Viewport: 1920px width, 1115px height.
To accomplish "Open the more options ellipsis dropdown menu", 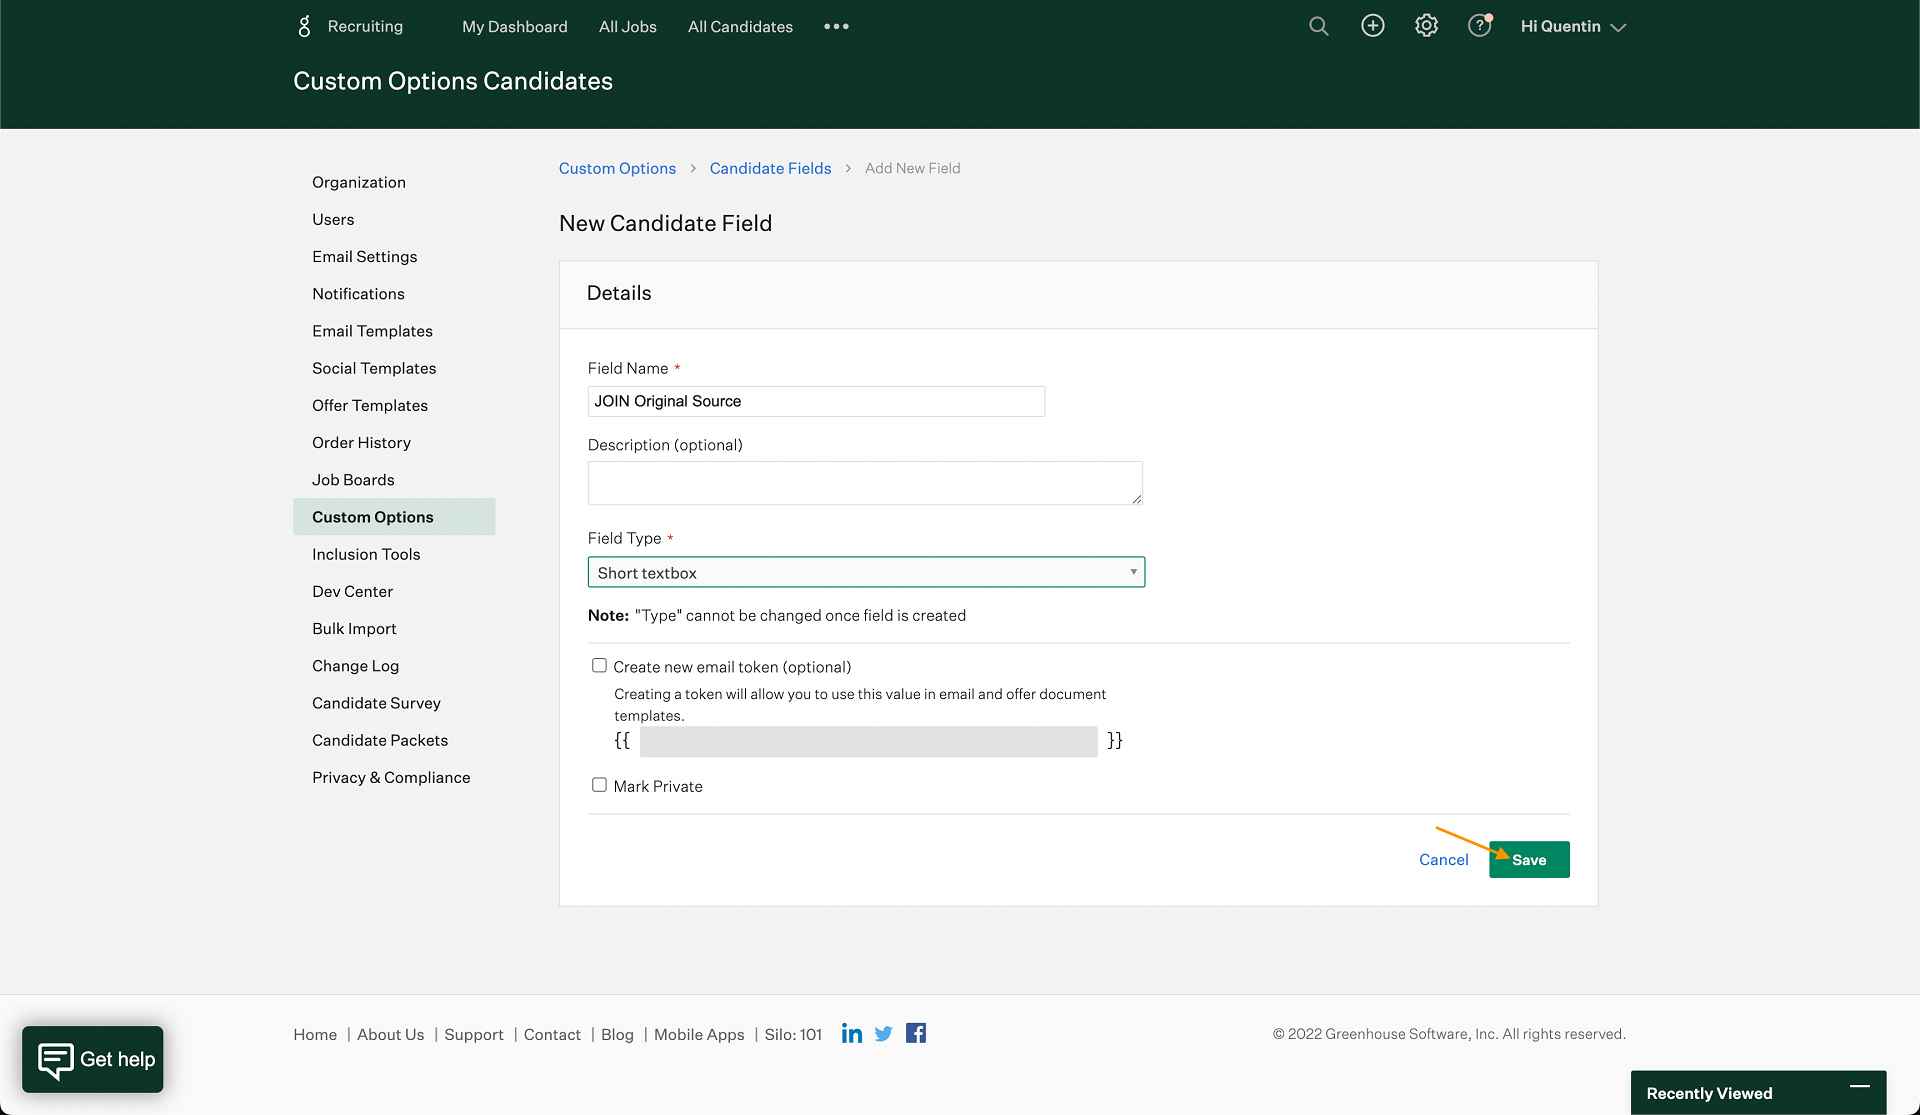I will click(x=835, y=25).
